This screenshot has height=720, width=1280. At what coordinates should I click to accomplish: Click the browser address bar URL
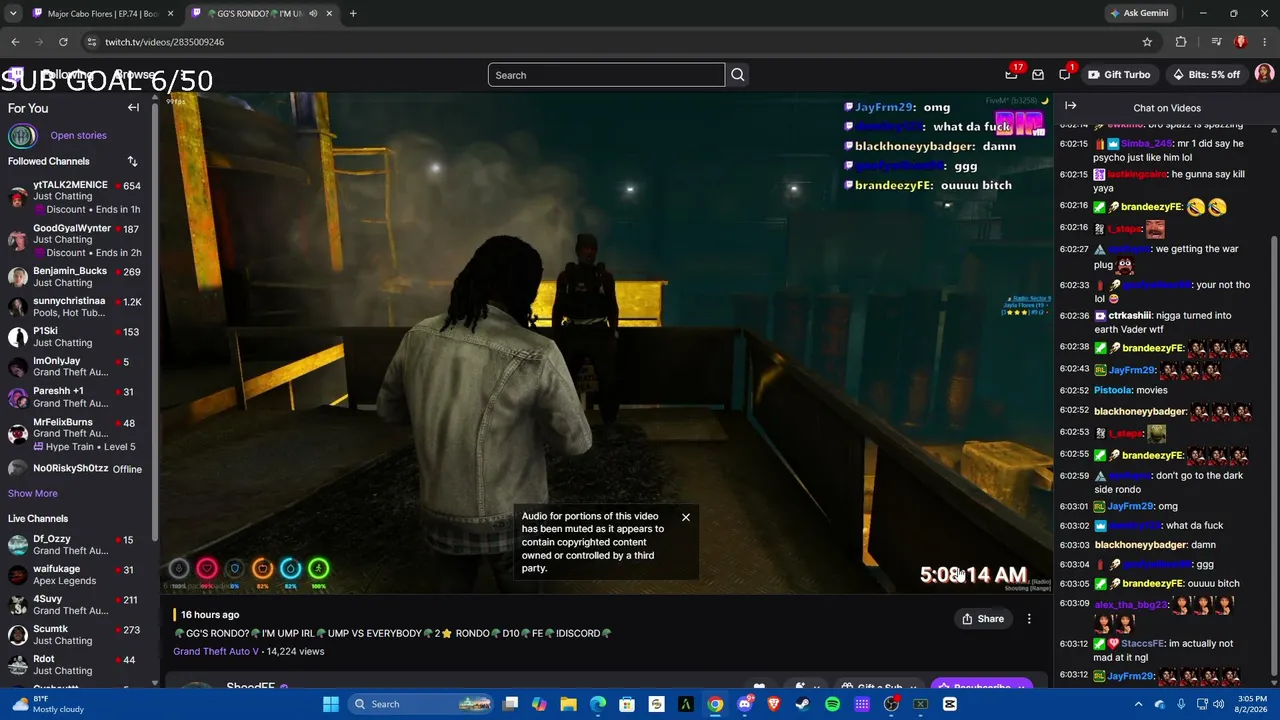point(165,42)
